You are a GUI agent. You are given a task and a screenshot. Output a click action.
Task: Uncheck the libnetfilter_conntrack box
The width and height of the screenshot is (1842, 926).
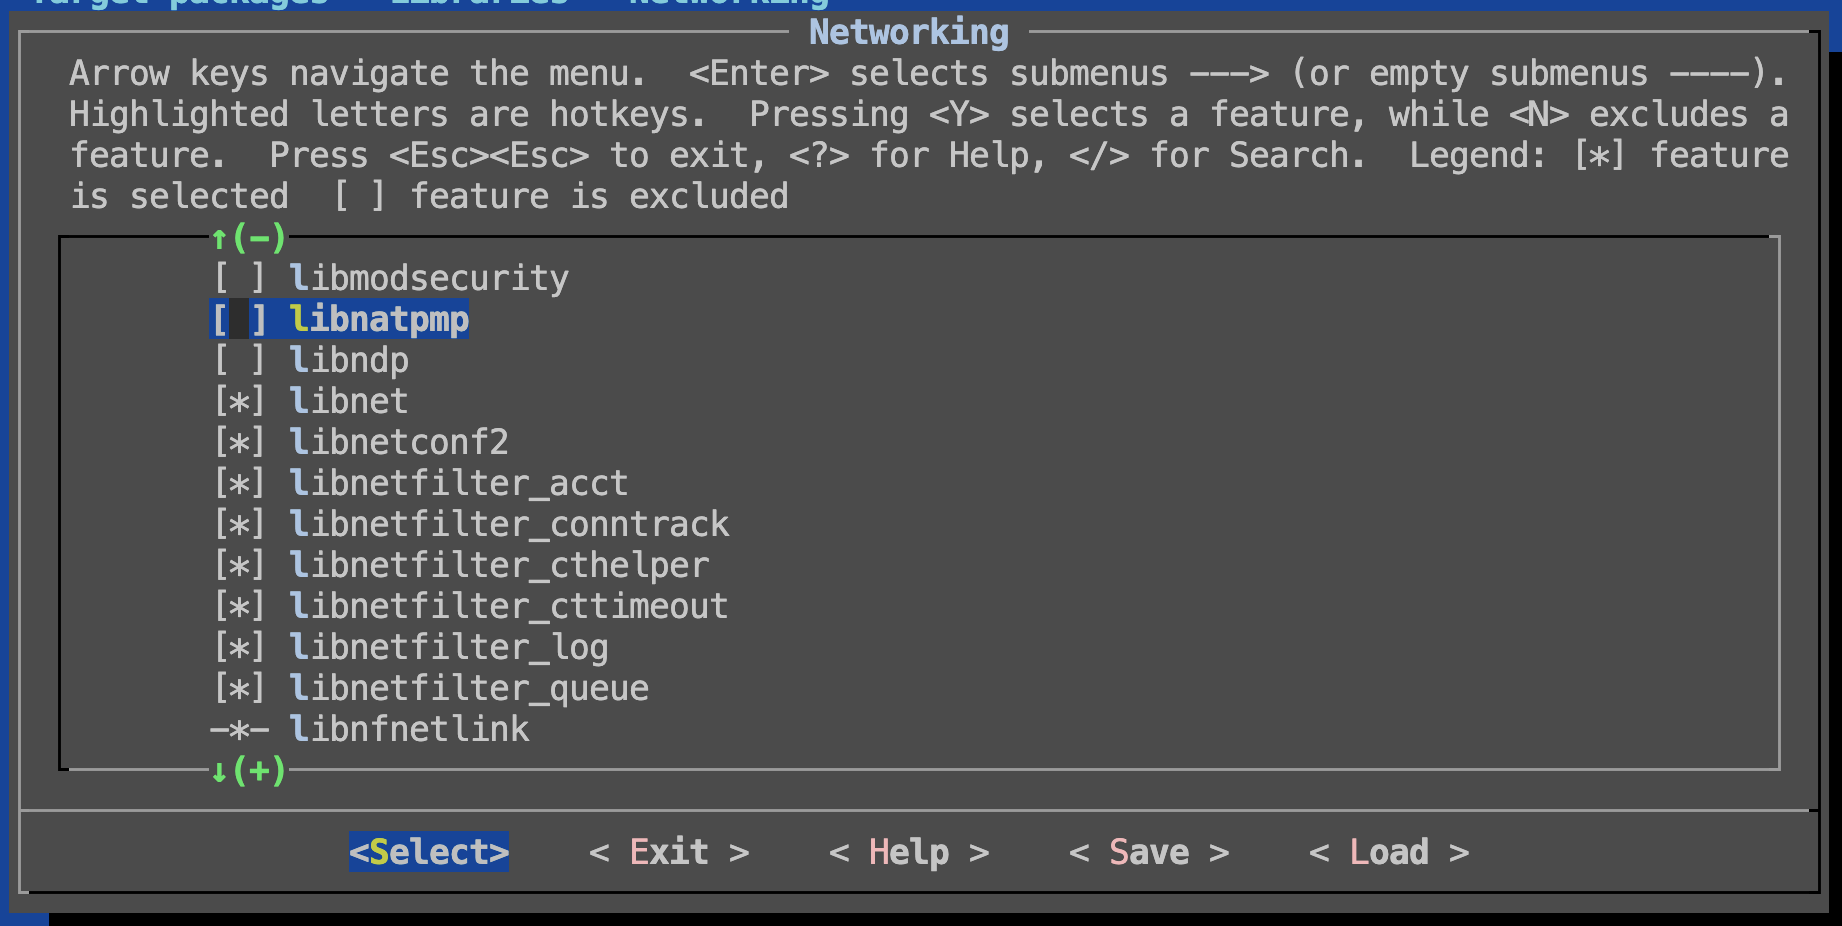(x=239, y=524)
